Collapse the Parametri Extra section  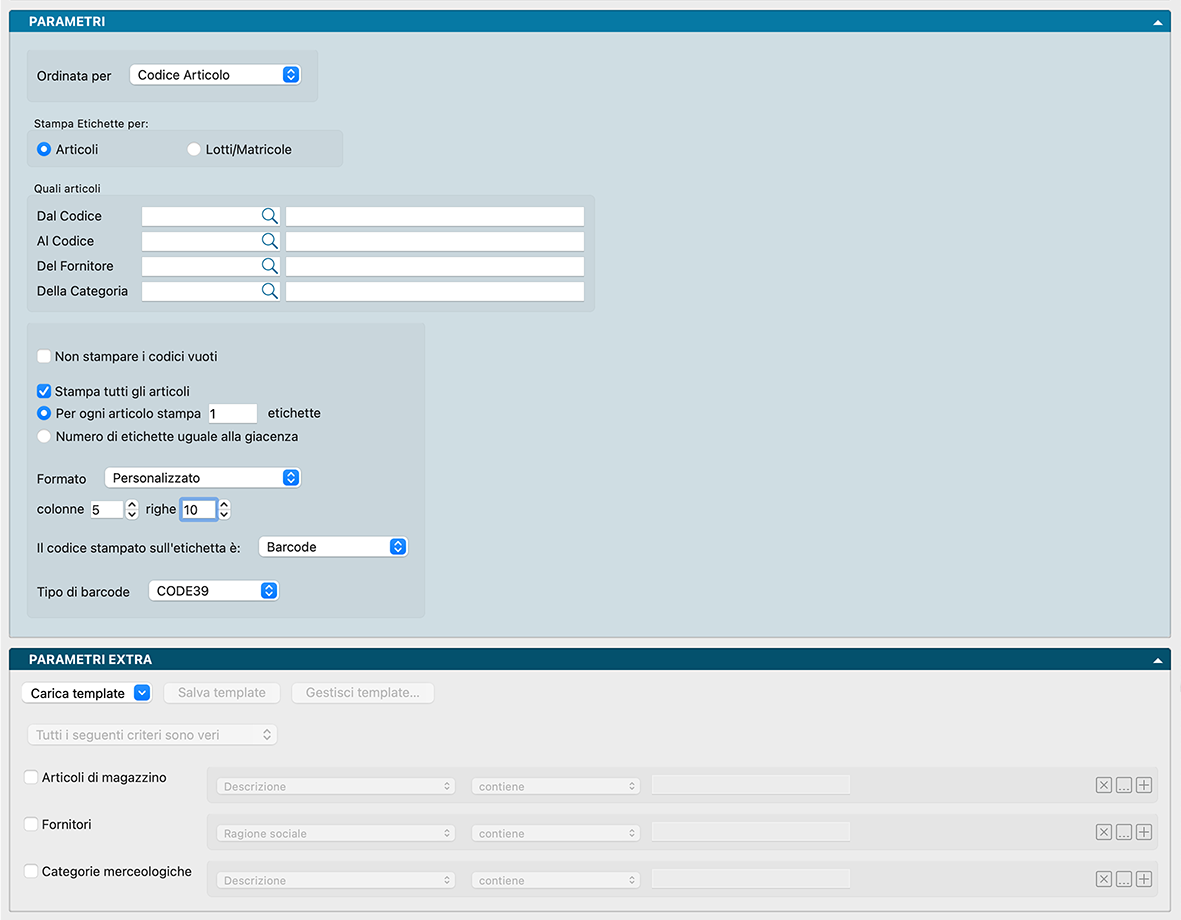[1157, 660]
